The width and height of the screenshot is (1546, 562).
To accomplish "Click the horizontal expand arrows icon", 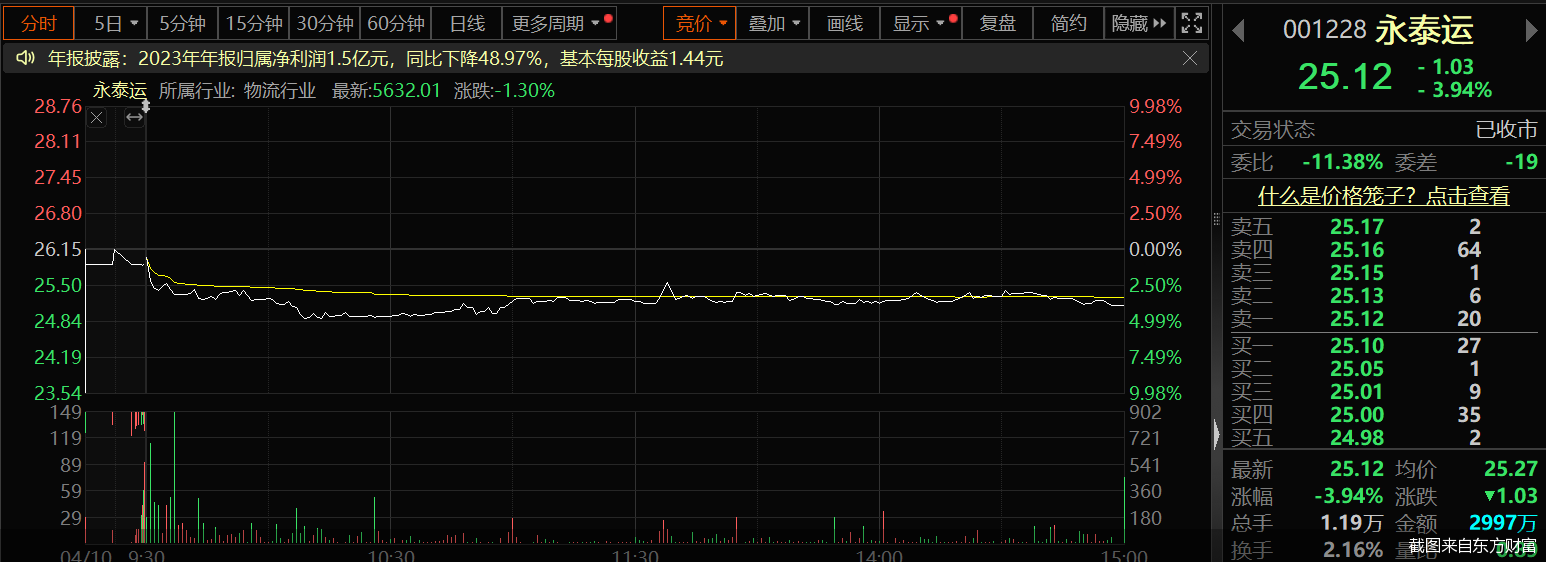I will click(134, 118).
